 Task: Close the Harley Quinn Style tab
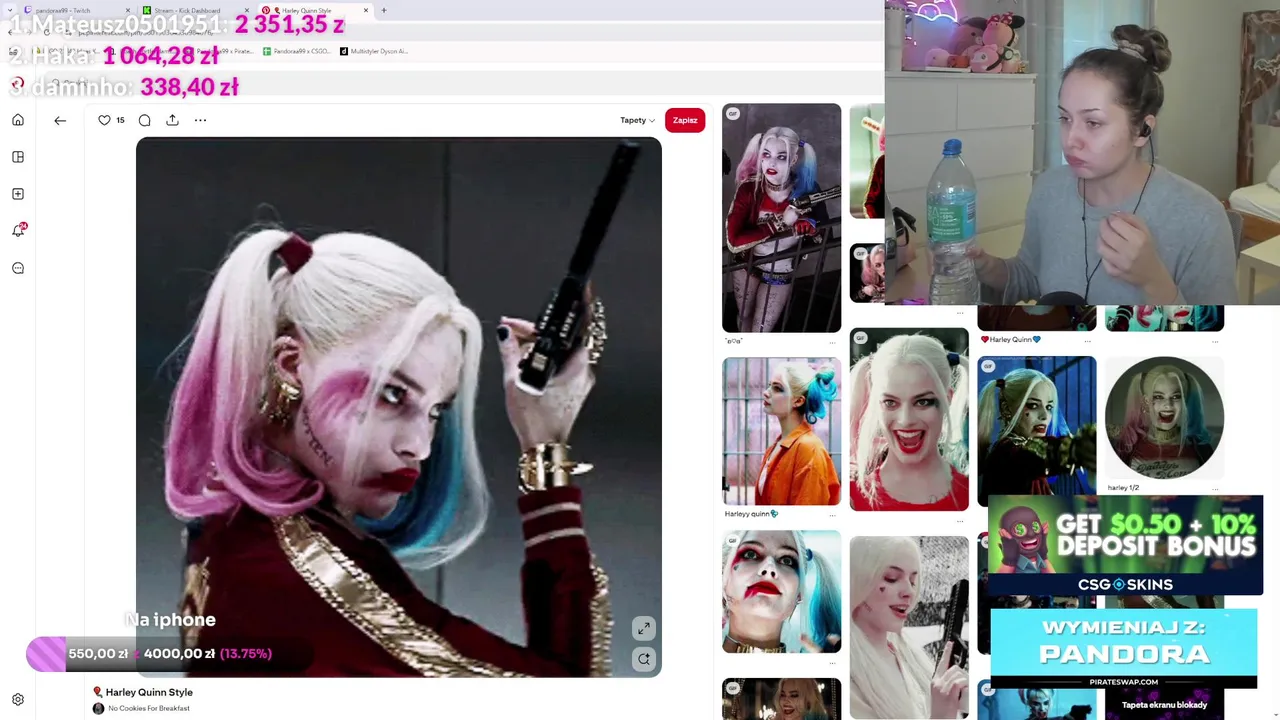366,10
